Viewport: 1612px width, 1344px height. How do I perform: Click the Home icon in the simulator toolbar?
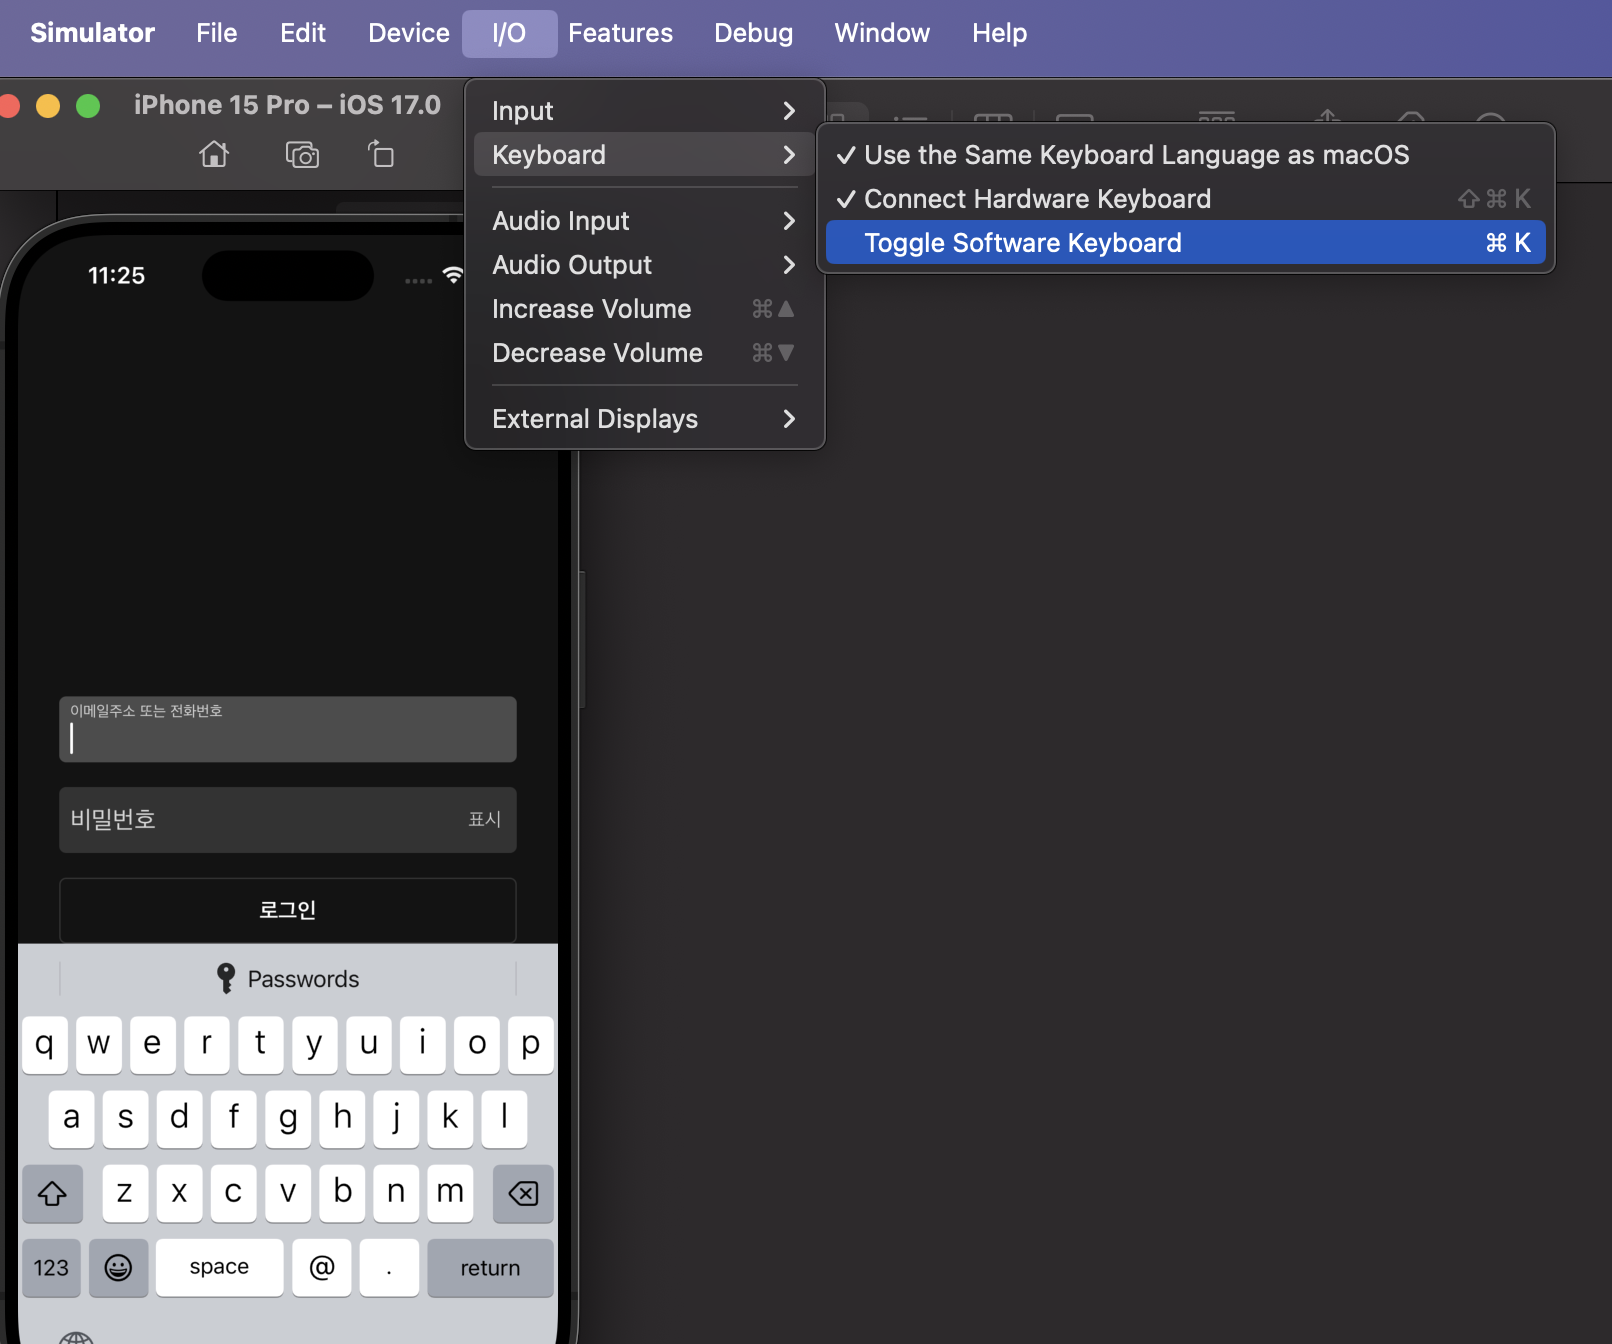point(214,154)
